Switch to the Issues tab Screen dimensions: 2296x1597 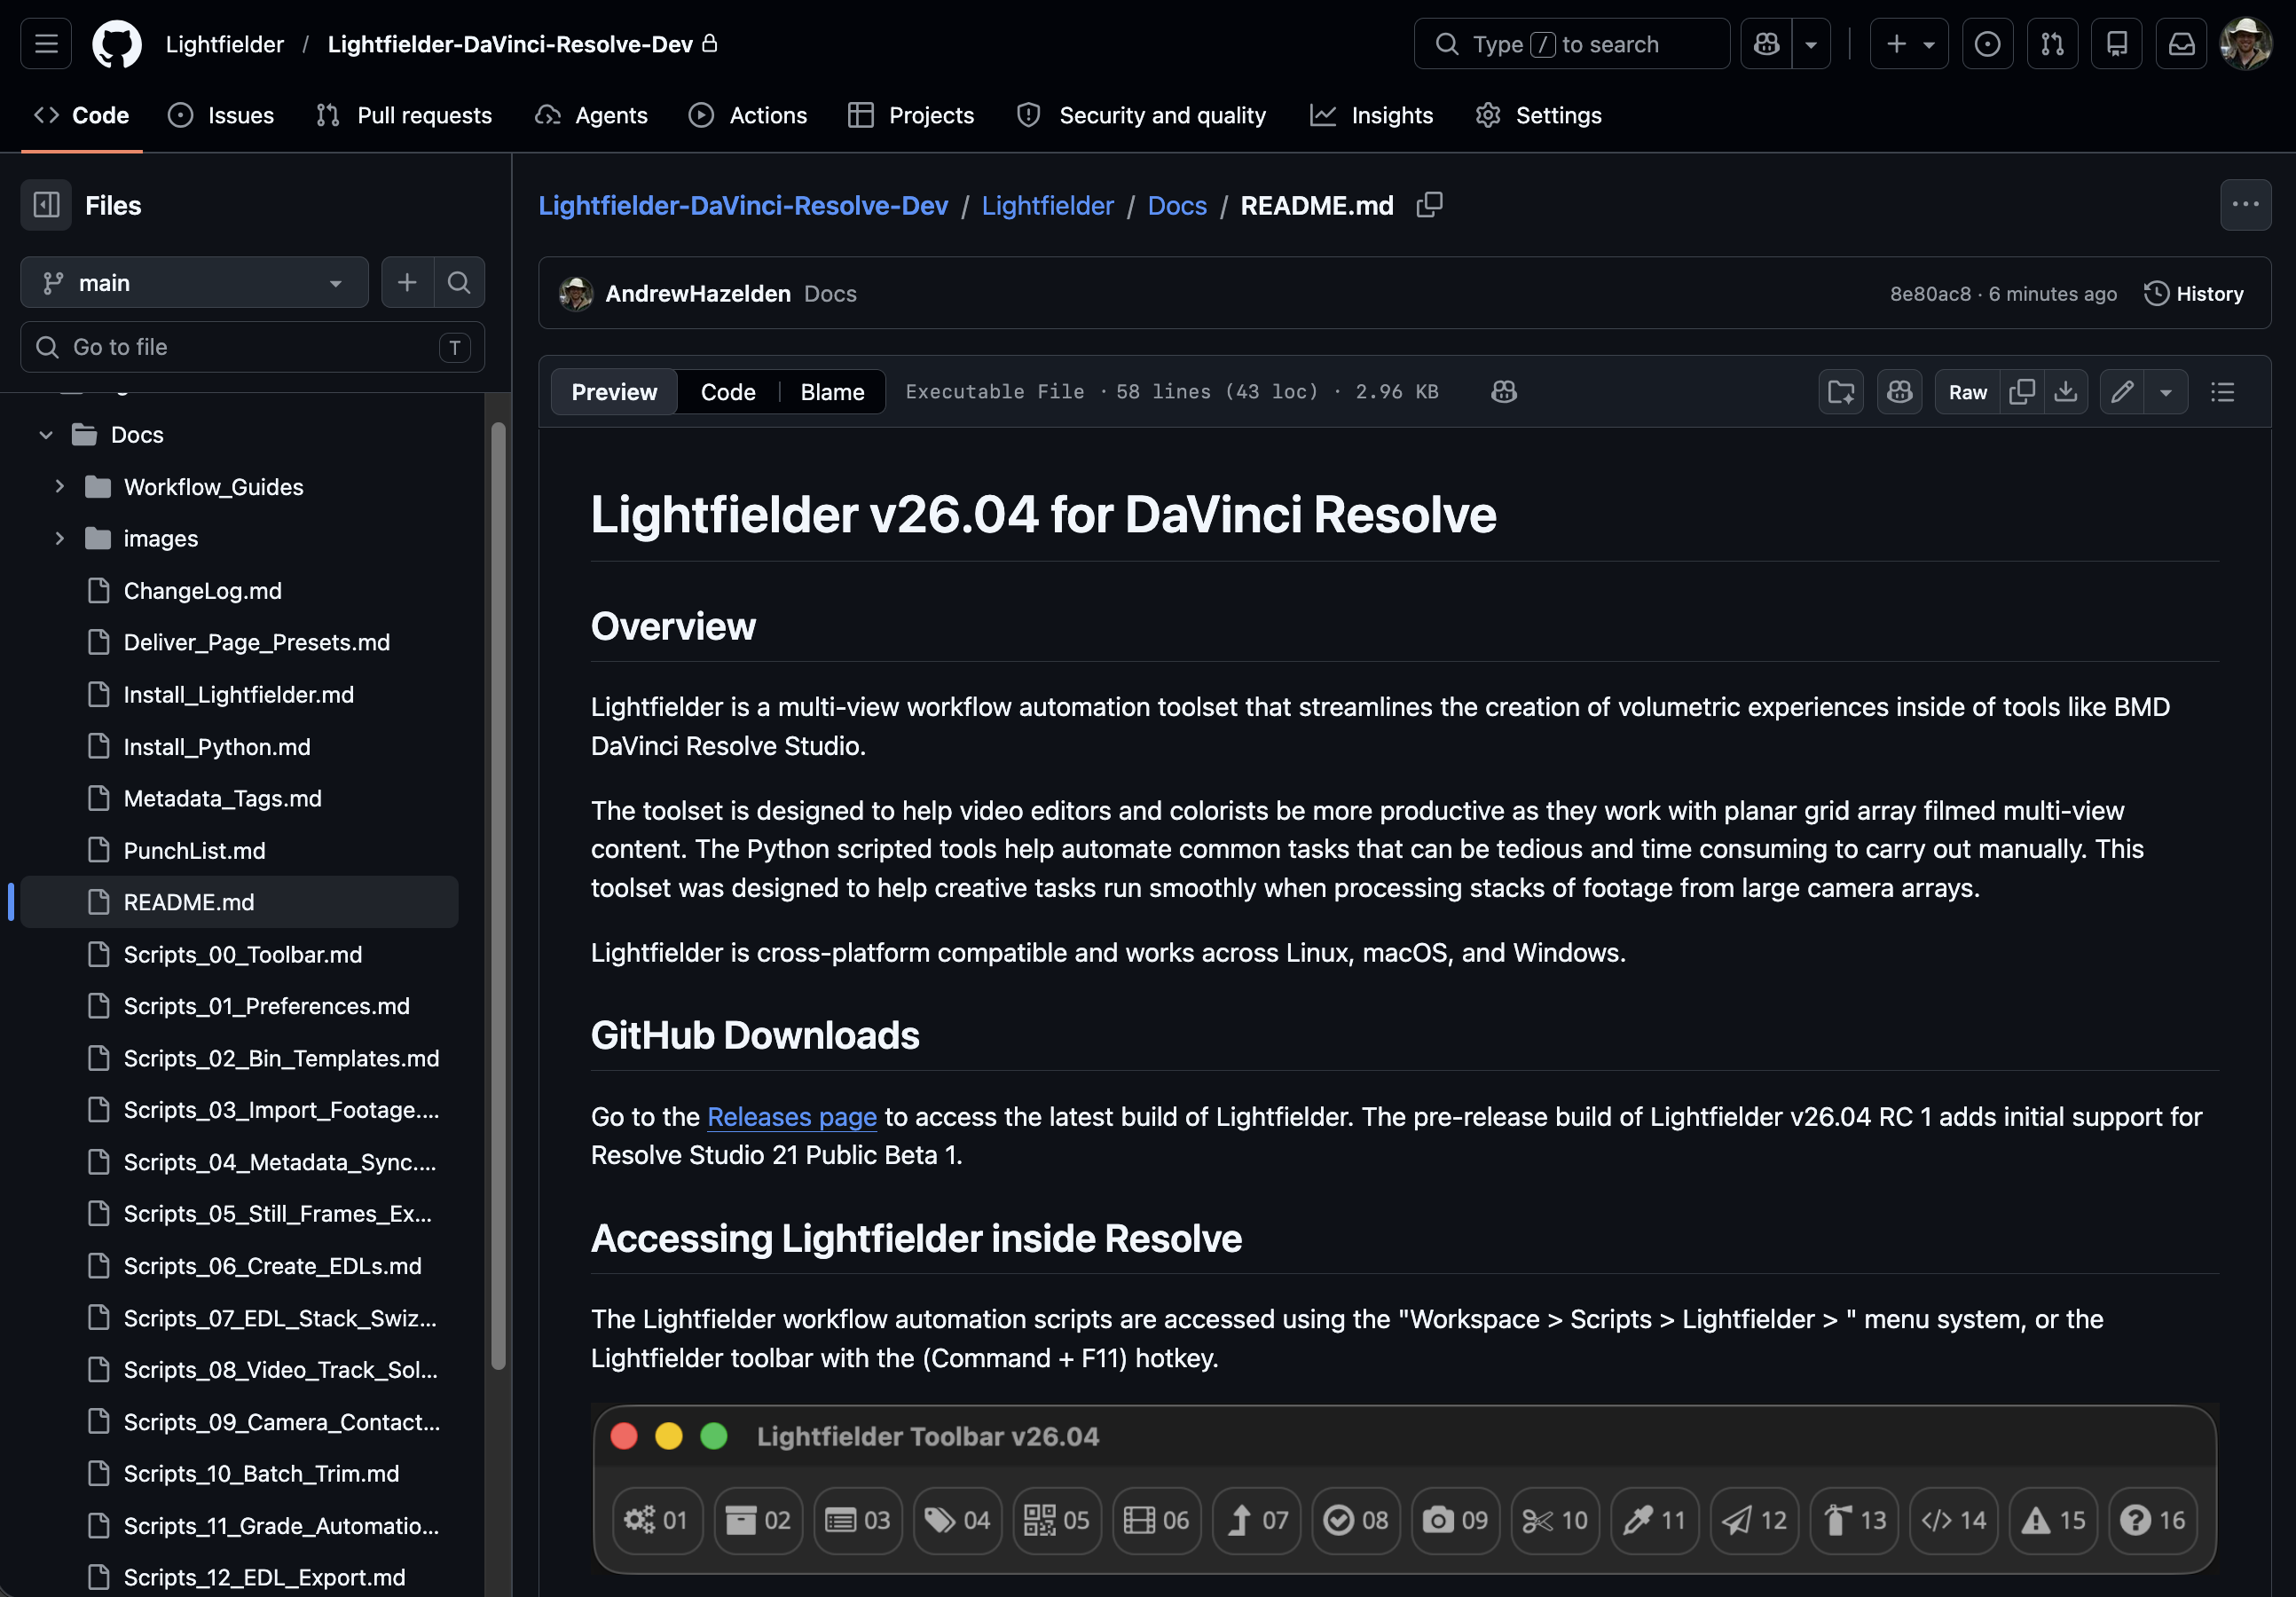[221, 115]
